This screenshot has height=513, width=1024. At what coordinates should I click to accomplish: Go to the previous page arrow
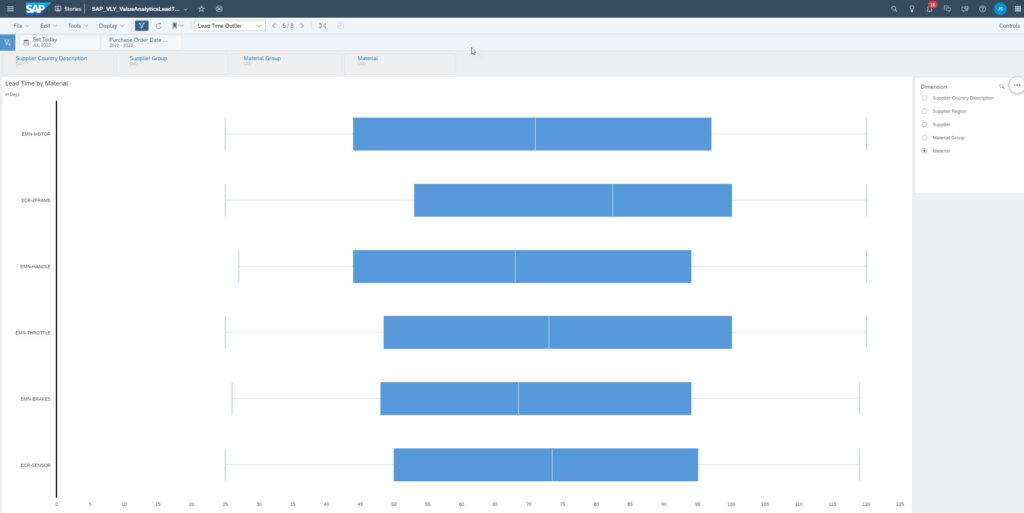tap(274, 25)
